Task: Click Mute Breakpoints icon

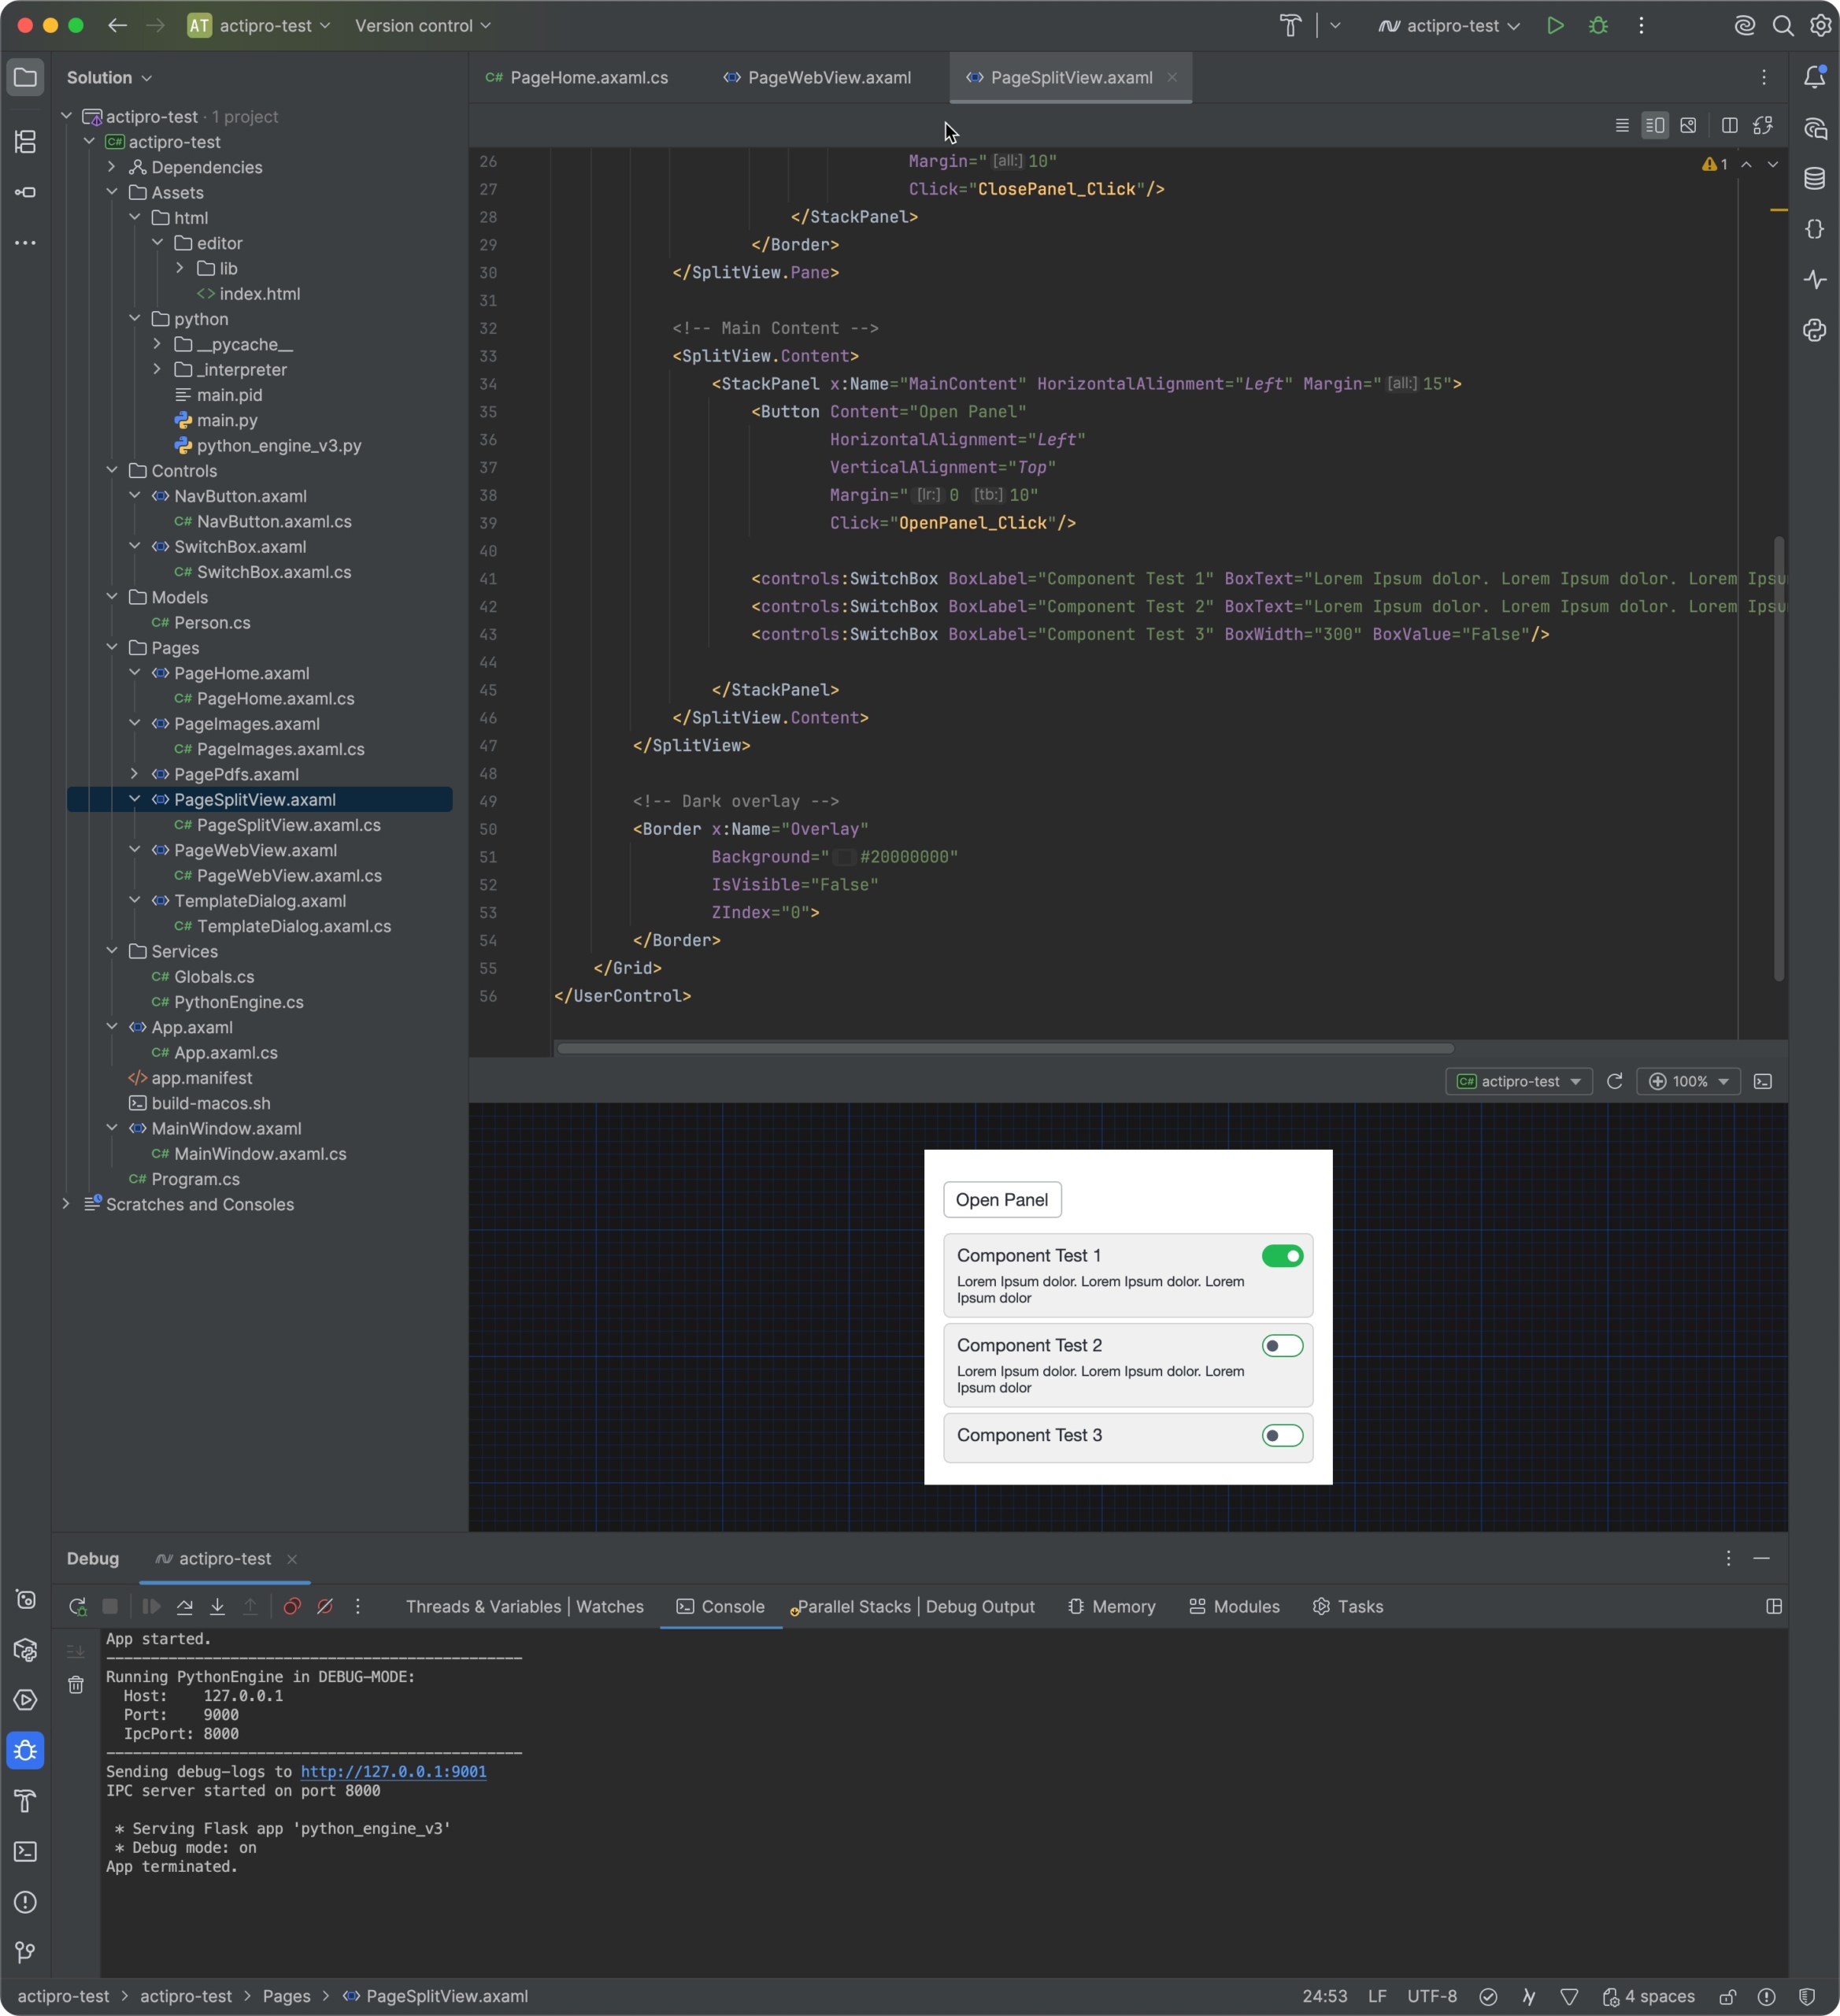Action: click(x=325, y=1606)
